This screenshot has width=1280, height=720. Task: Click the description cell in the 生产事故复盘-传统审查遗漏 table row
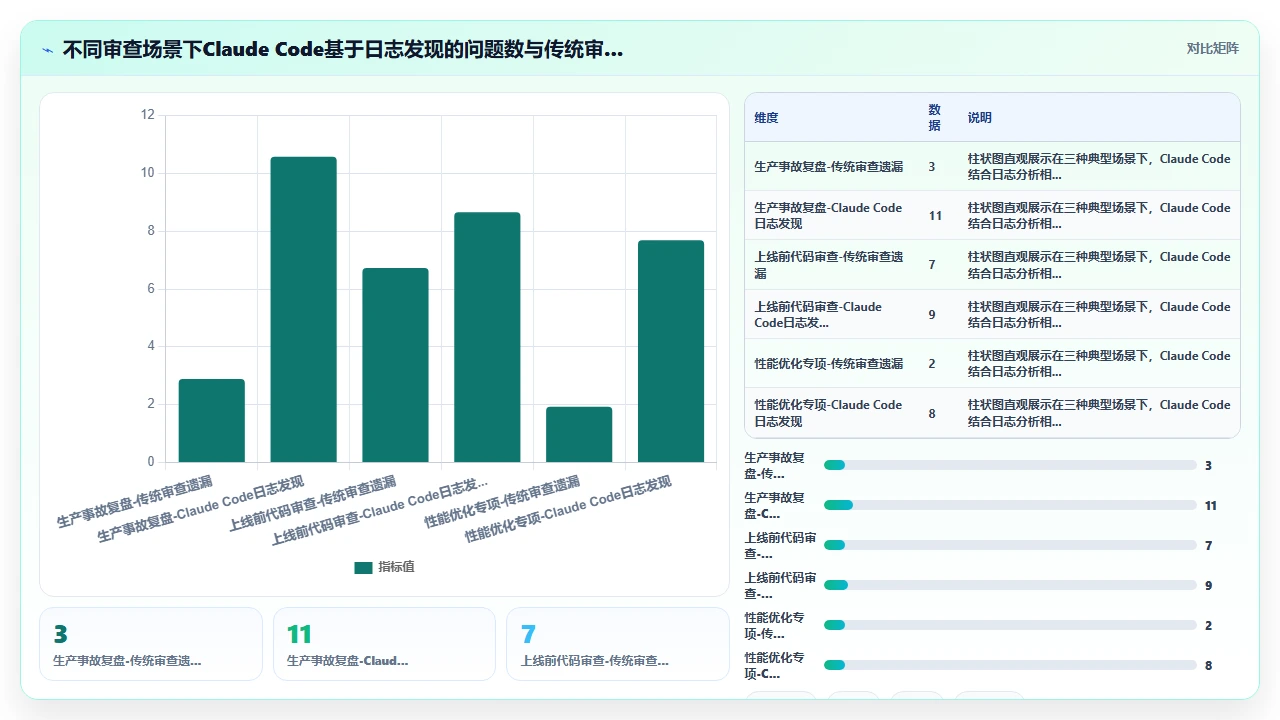(1099, 167)
